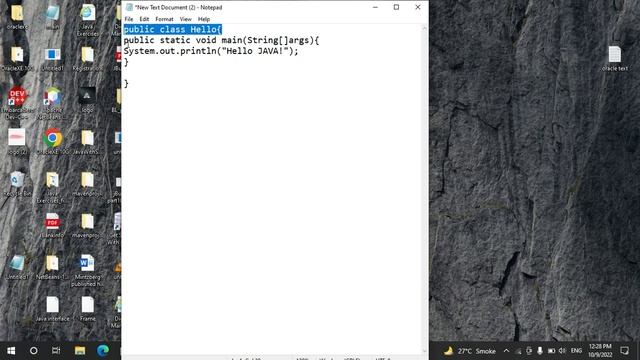Open the Windows Start menu
640x360 pixels.
pyautogui.click(x=11, y=351)
